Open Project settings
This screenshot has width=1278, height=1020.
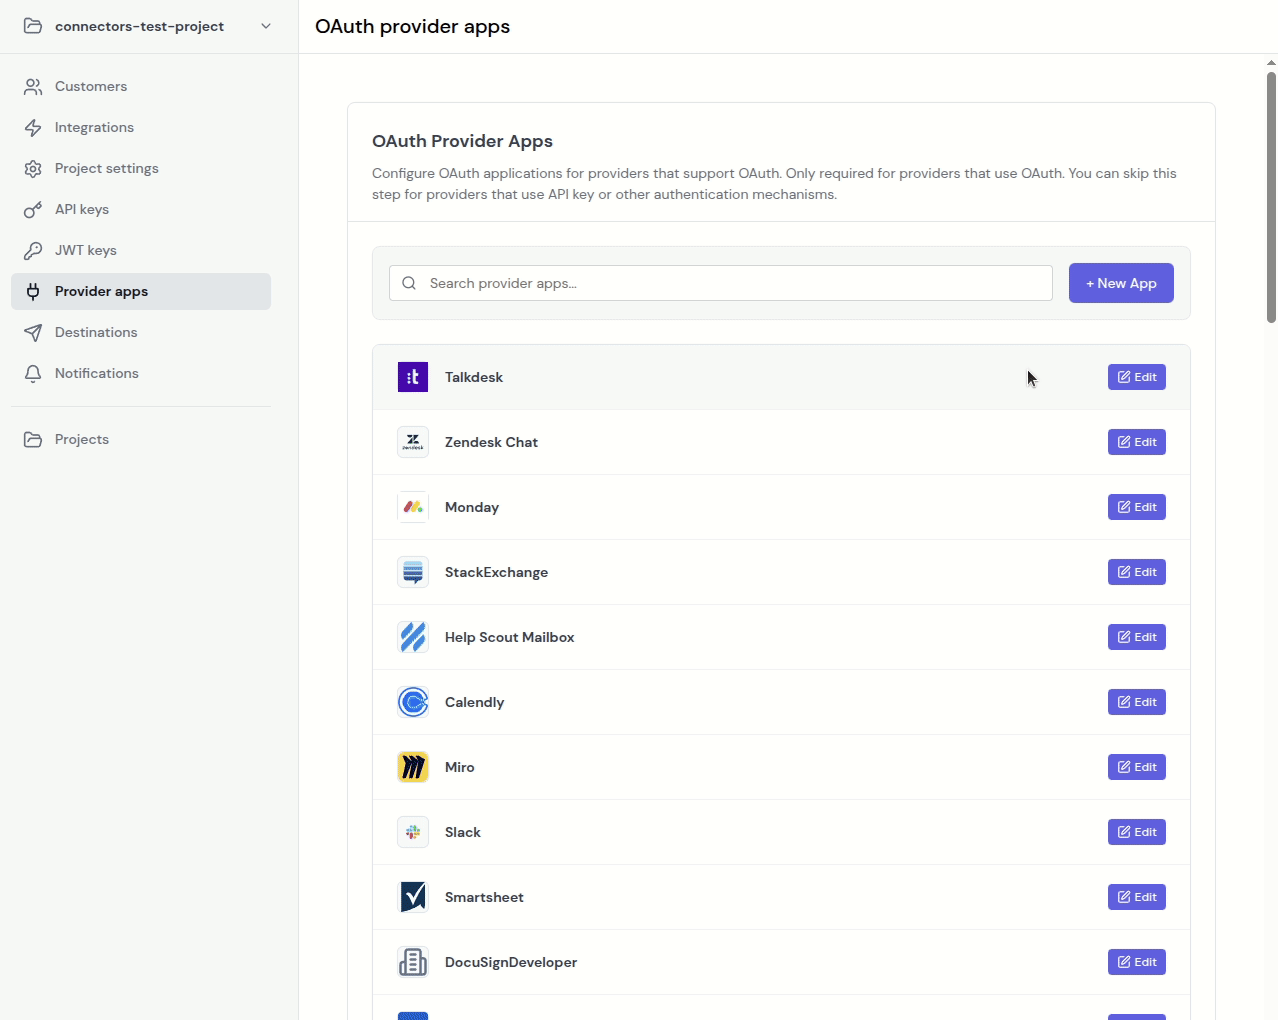(141, 169)
